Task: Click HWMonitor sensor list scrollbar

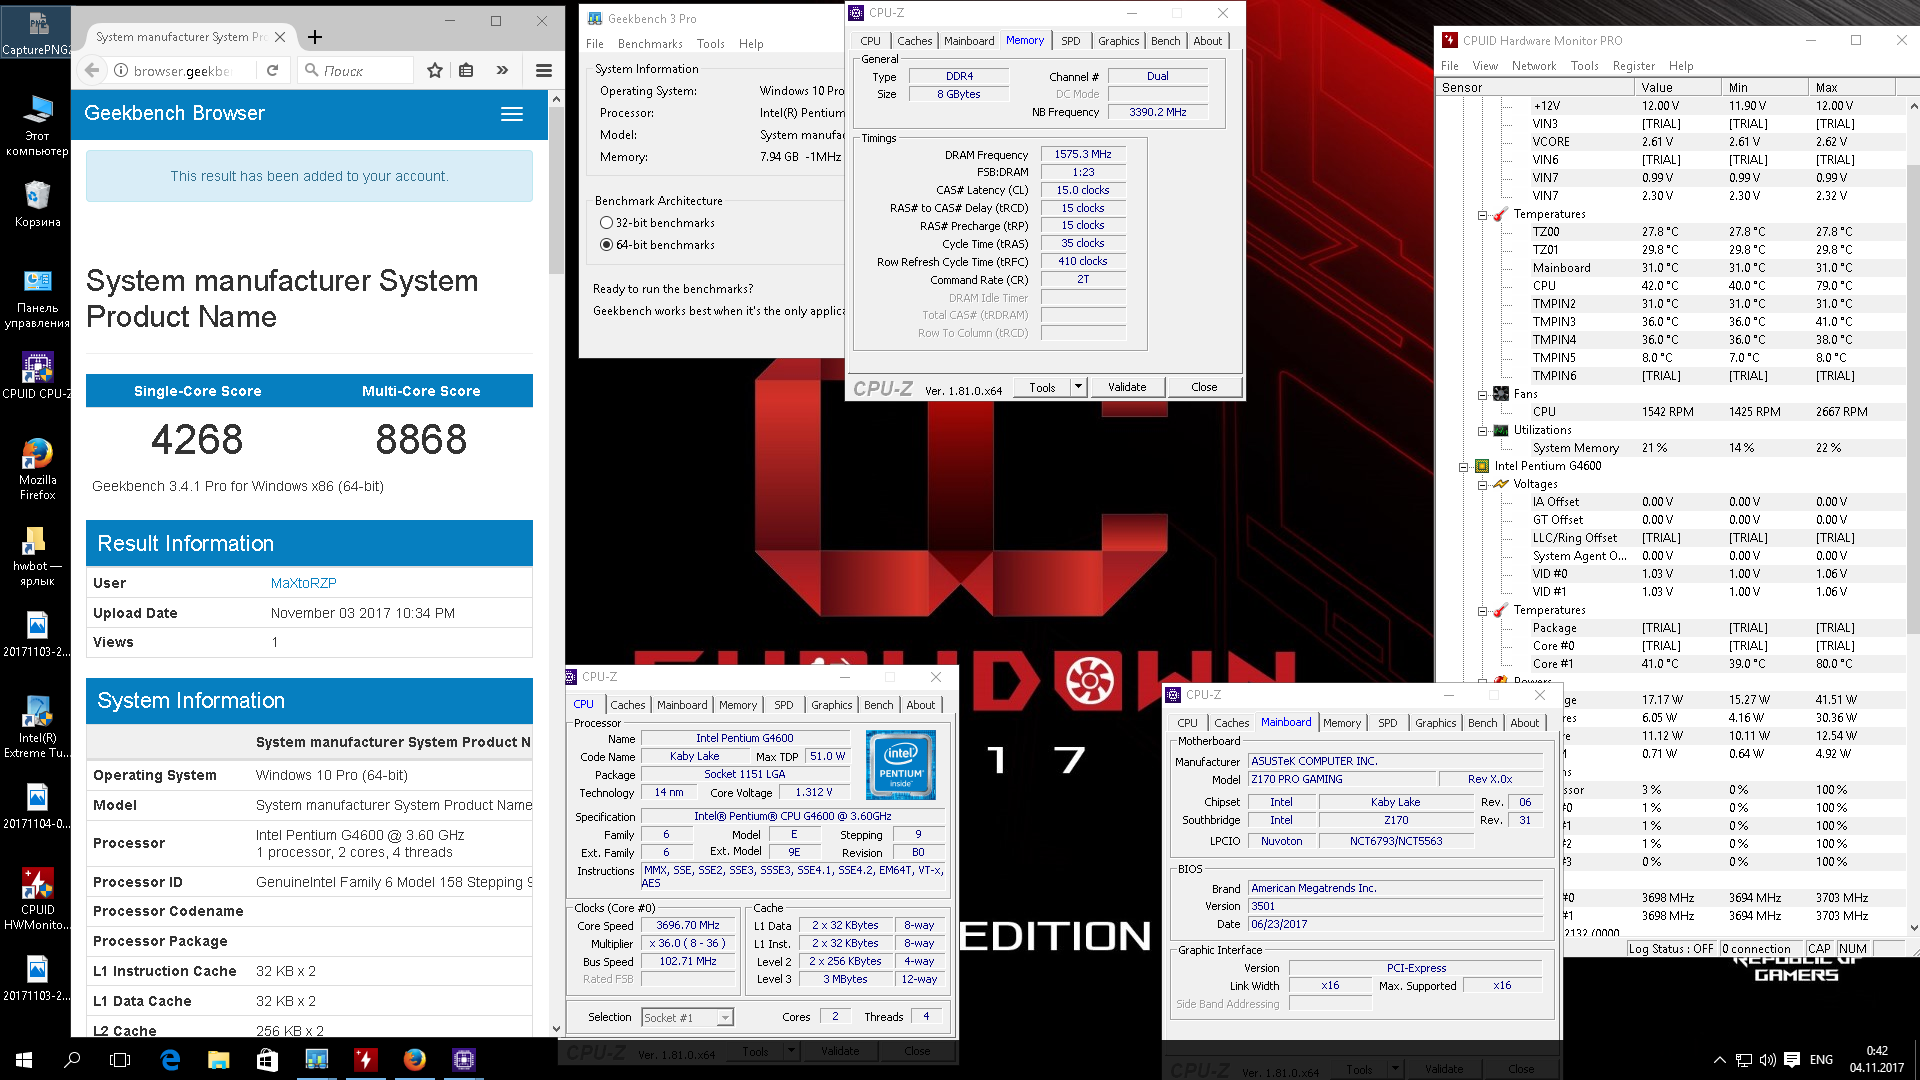Action: point(1913,400)
